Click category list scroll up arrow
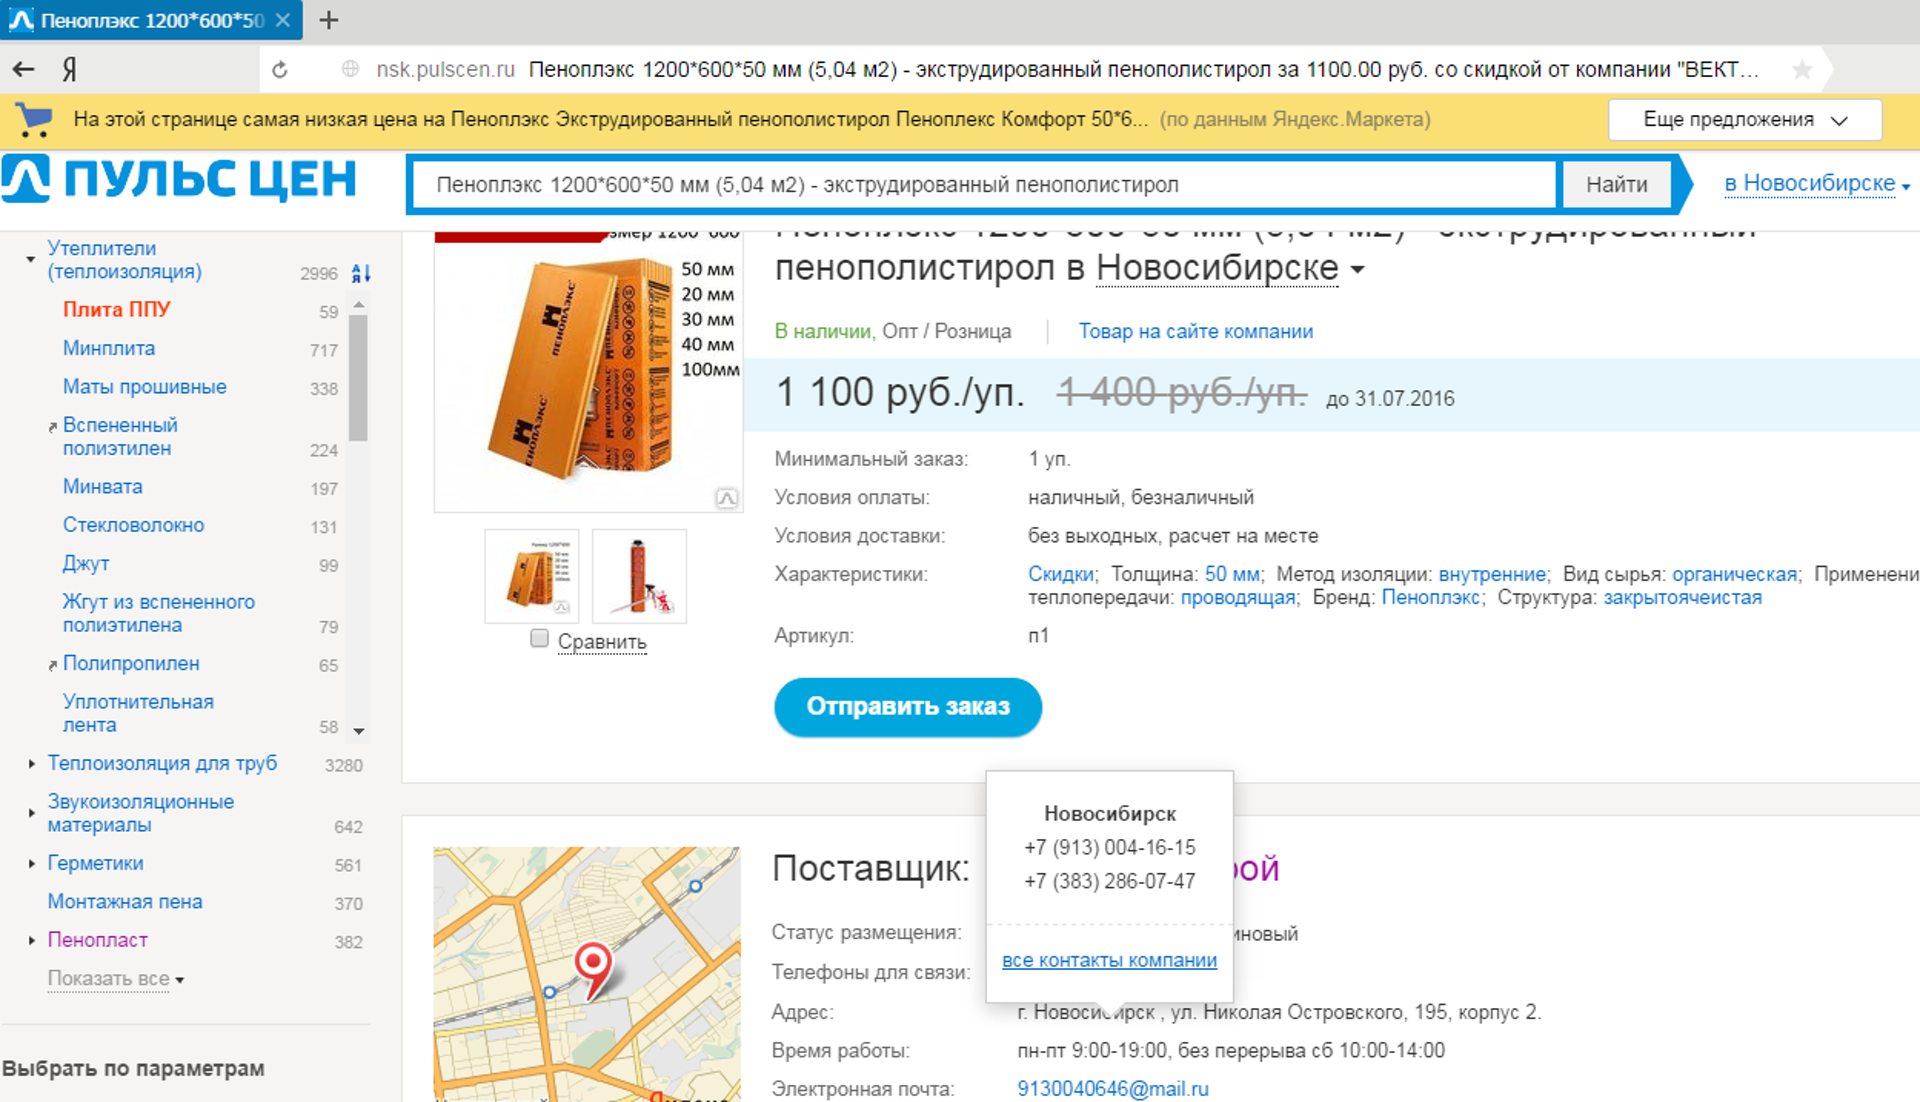 tap(358, 304)
